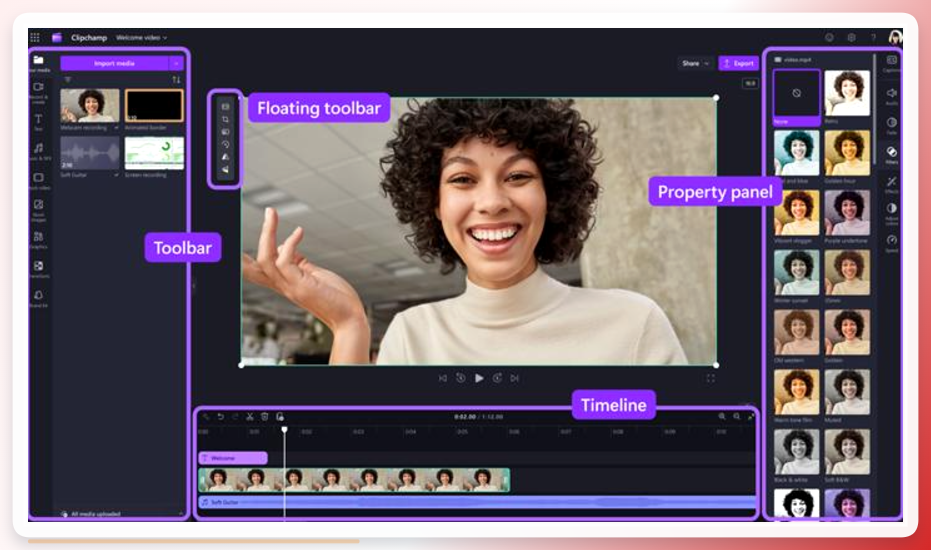
Task: Open the Captions tab in property panel
Action: click(x=891, y=64)
